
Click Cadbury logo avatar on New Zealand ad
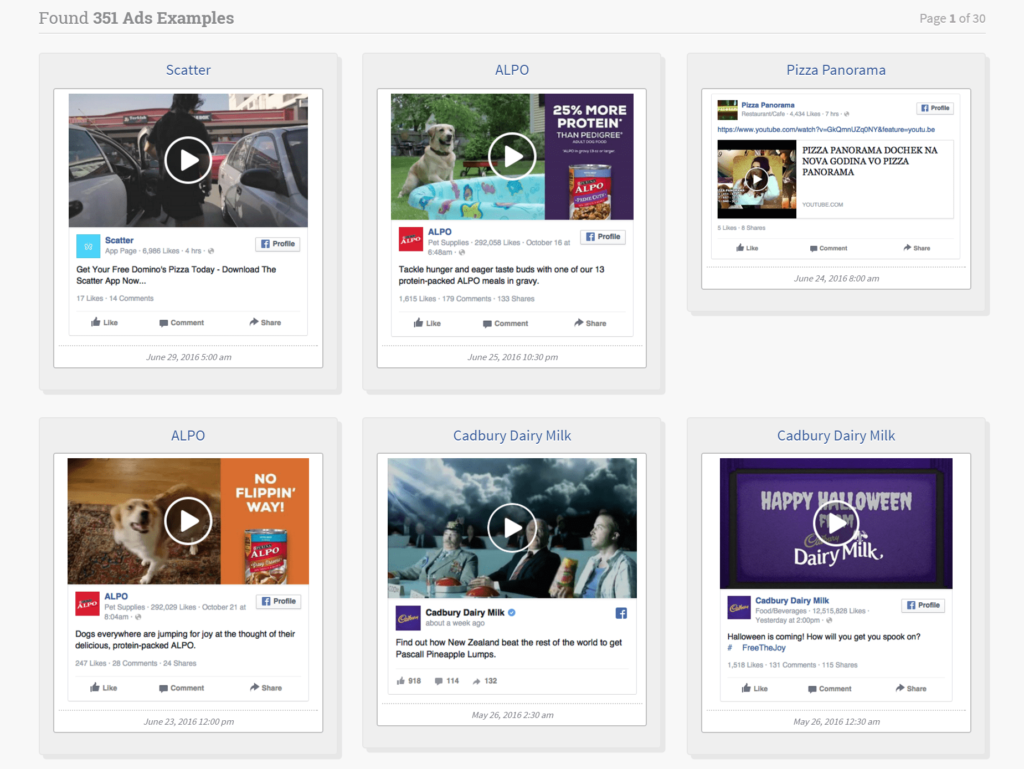coord(408,618)
